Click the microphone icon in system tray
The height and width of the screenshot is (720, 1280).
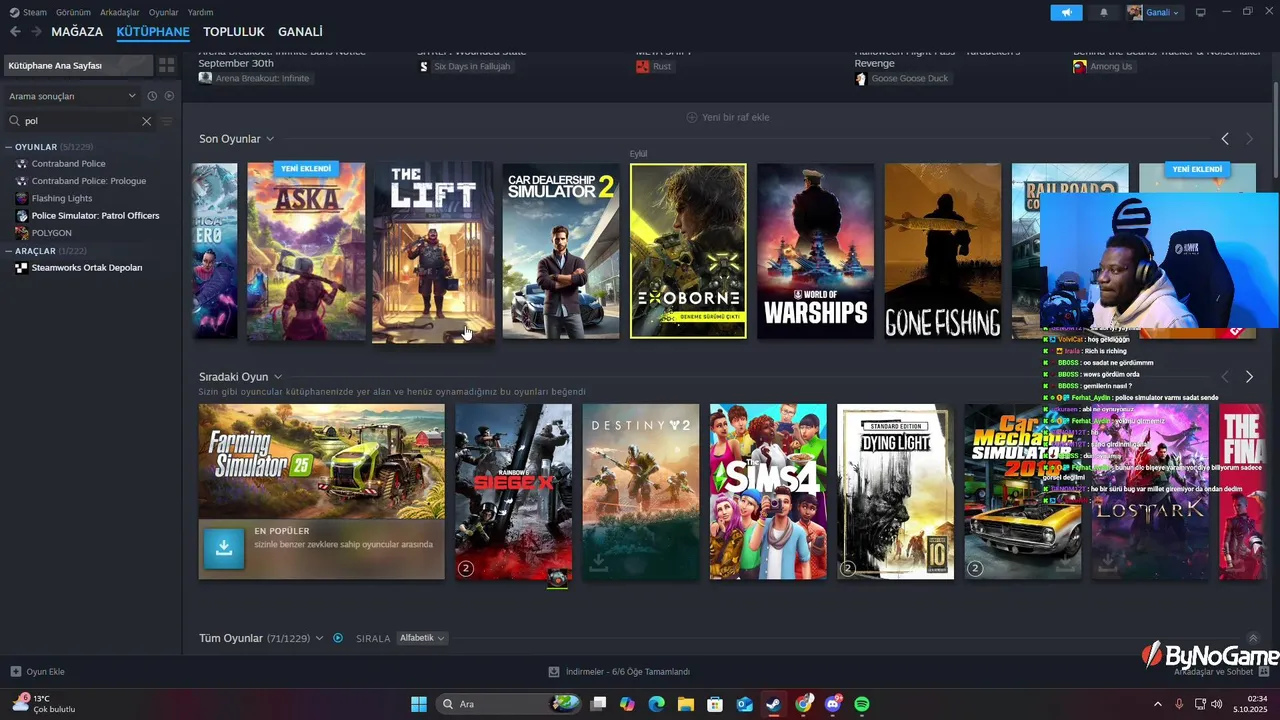[x=1180, y=704]
